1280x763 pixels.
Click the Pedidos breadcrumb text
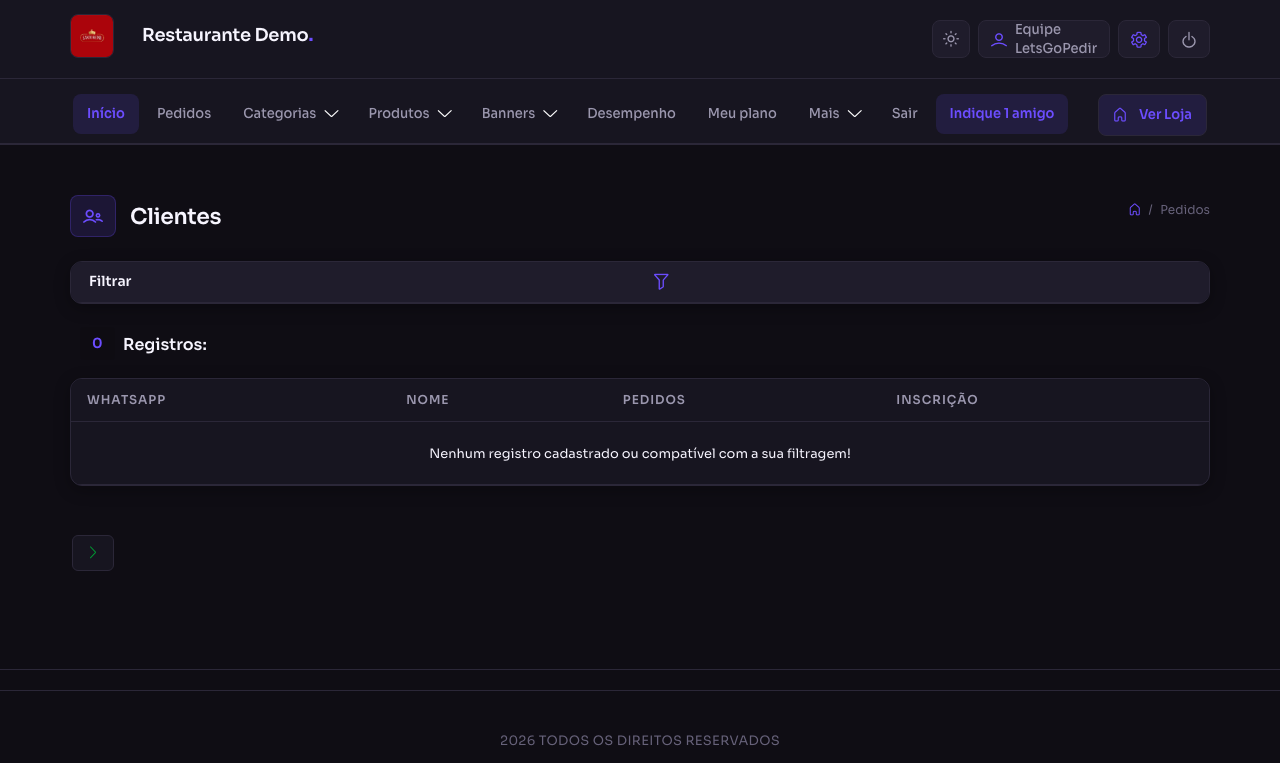point(1185,210)
